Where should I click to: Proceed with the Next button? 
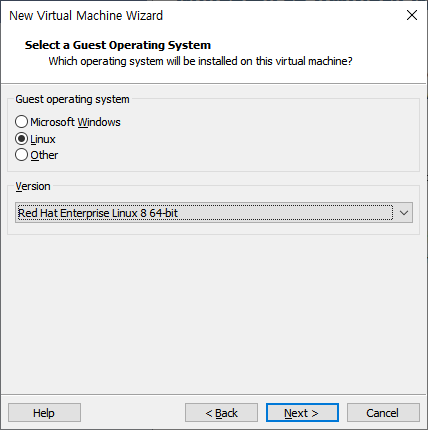(x=302, y=413)
